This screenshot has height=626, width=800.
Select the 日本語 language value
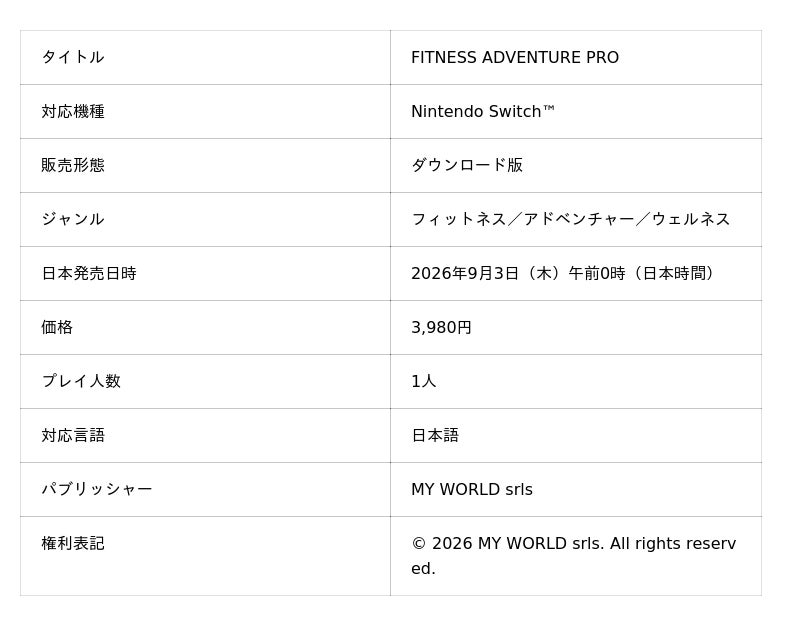pos(435,435)
